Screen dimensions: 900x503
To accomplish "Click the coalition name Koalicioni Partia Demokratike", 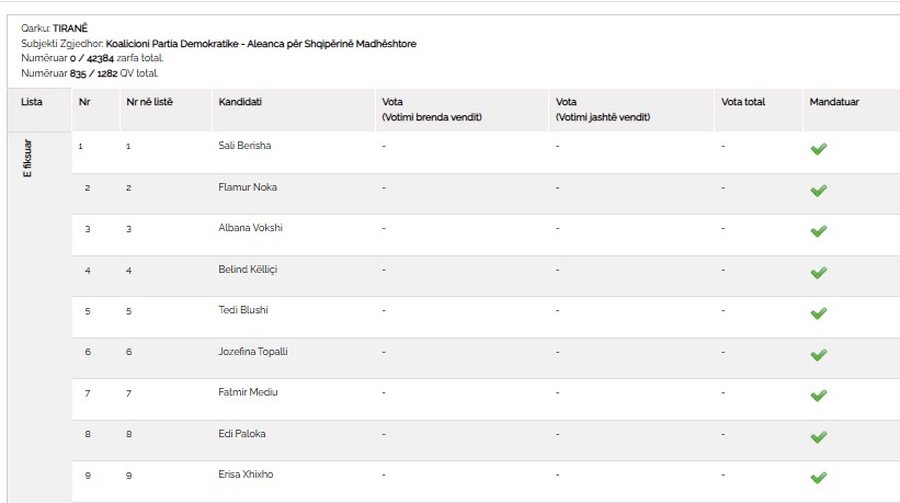I will 172,44.
